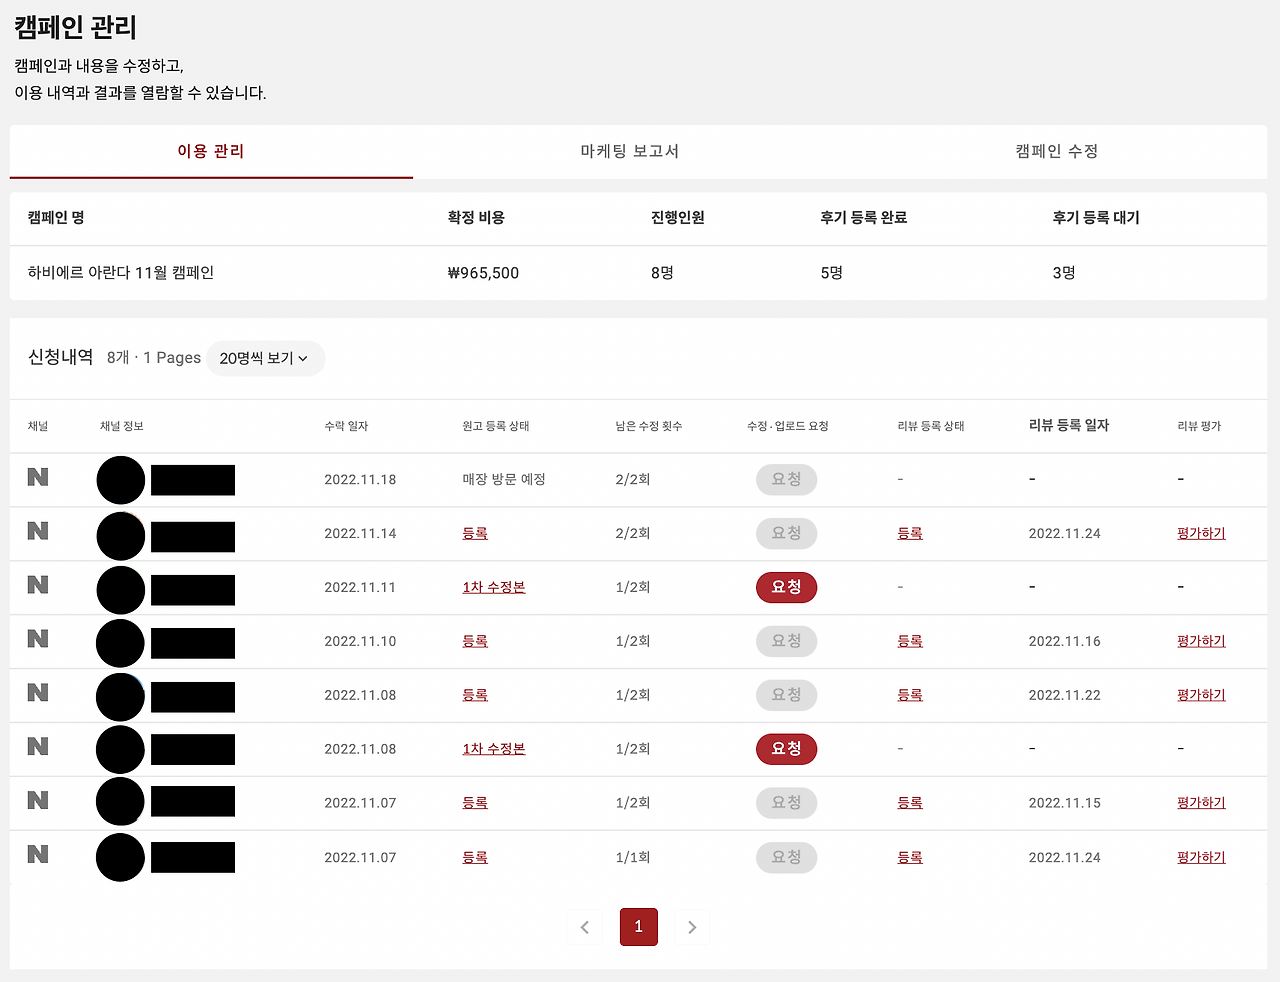Click the Naver icon in the 2022.11.07 row
This screenshot has width=1280, height=982.
37,802
